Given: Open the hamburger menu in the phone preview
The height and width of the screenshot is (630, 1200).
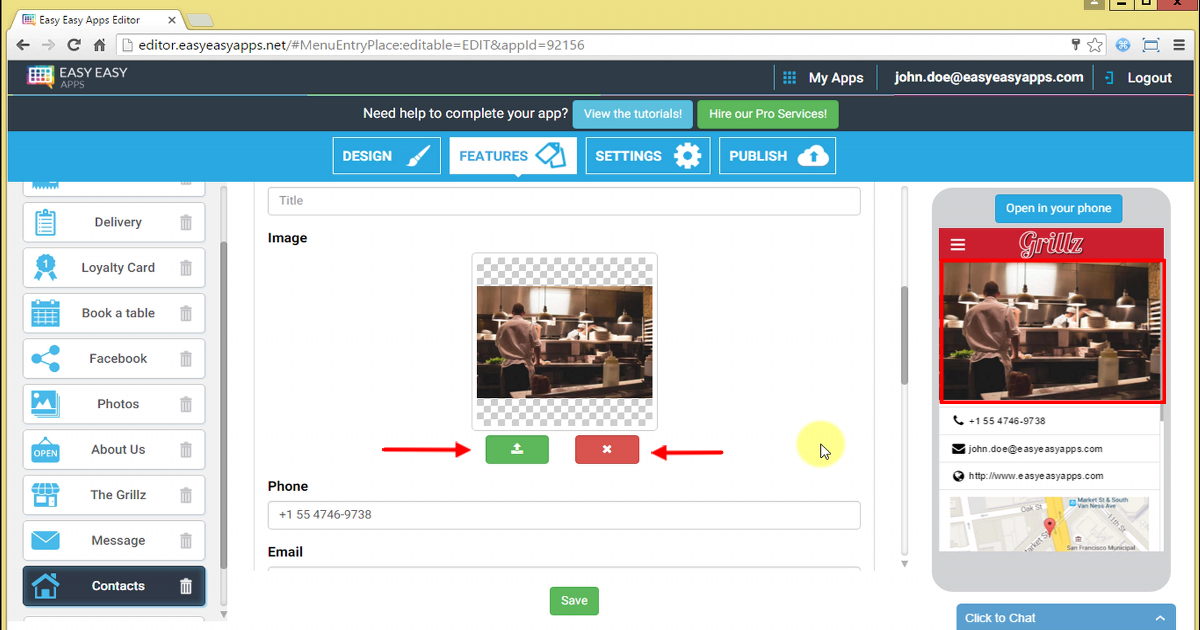Looking at the screenshot, I should pyautogui.click(x=958, y=243).
